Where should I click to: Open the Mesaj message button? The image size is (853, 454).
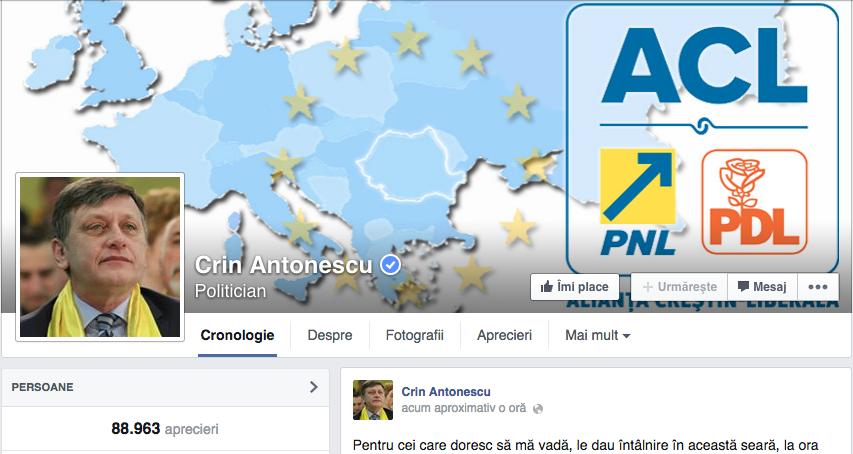click(x=762, y=287)
